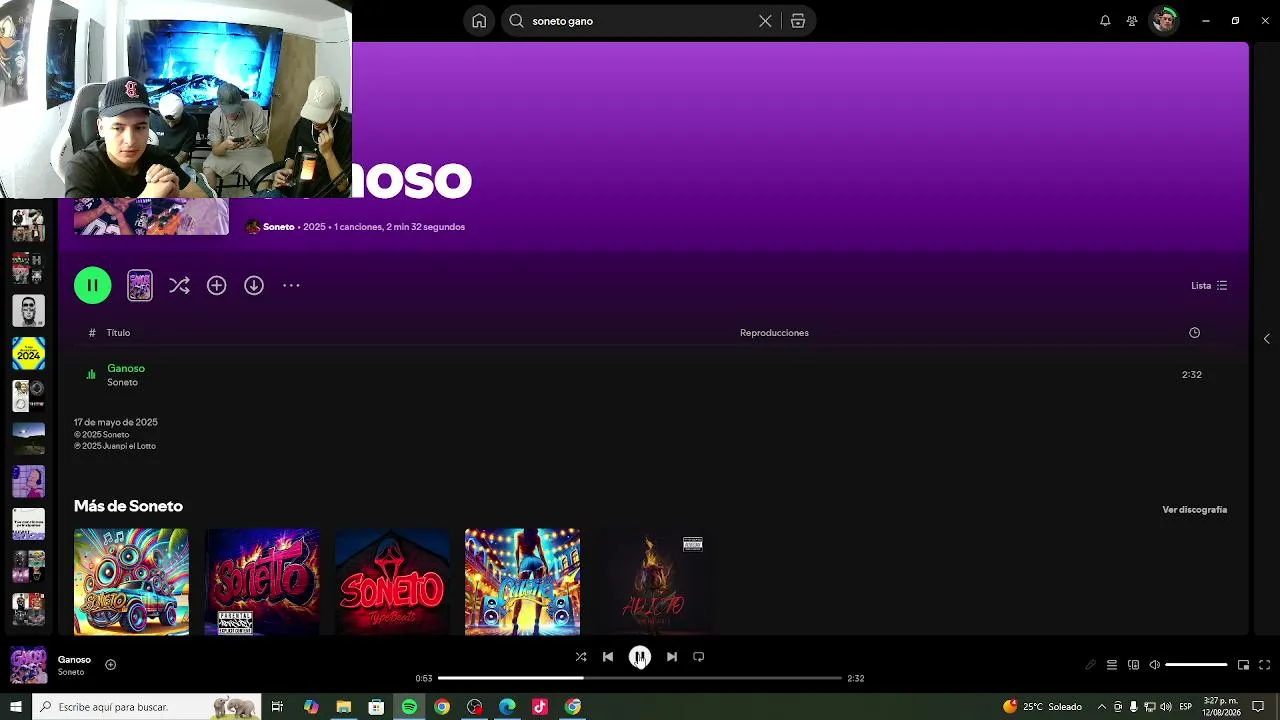Screen dimensions: 1280x720
Task: Toggle shuffle in the album action row
Action: 179,286
